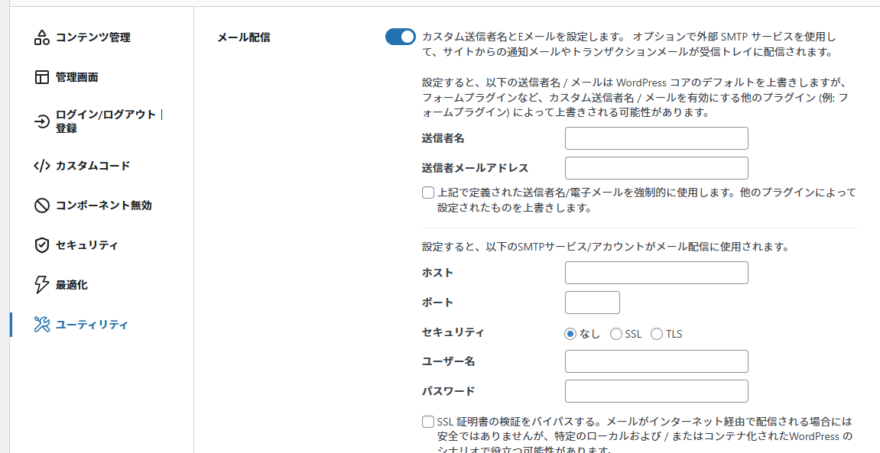880x453 pixels.
Task: Focus the パスワード input field
Action: pos(656,391)
